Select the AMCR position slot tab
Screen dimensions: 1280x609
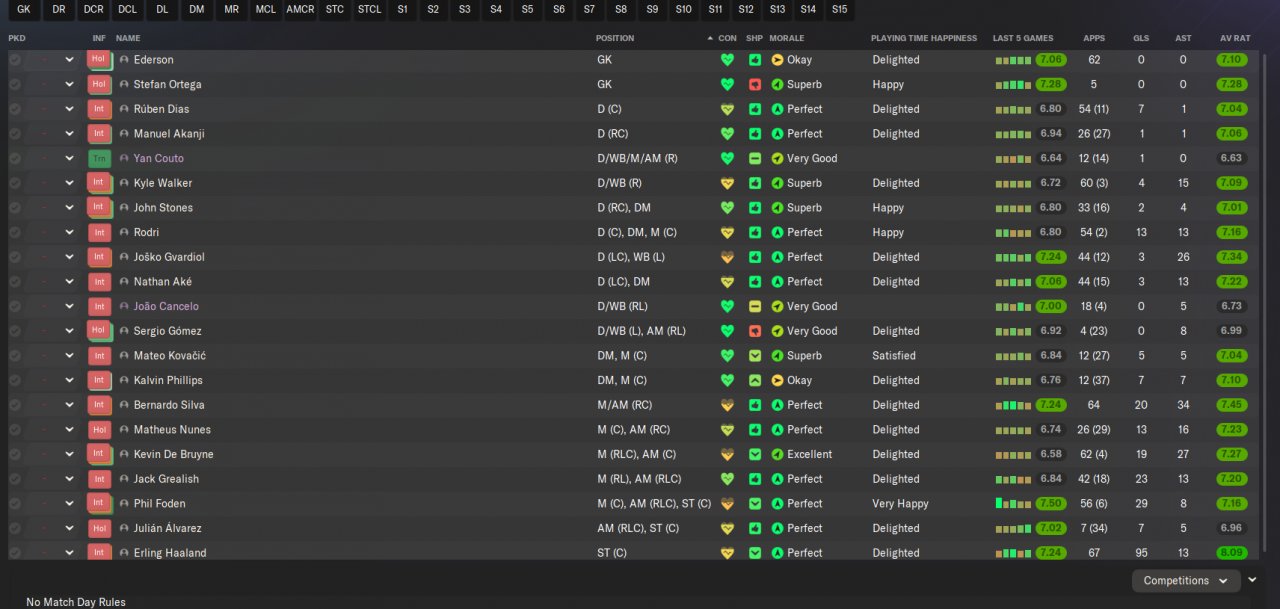[x=300, y=10]
